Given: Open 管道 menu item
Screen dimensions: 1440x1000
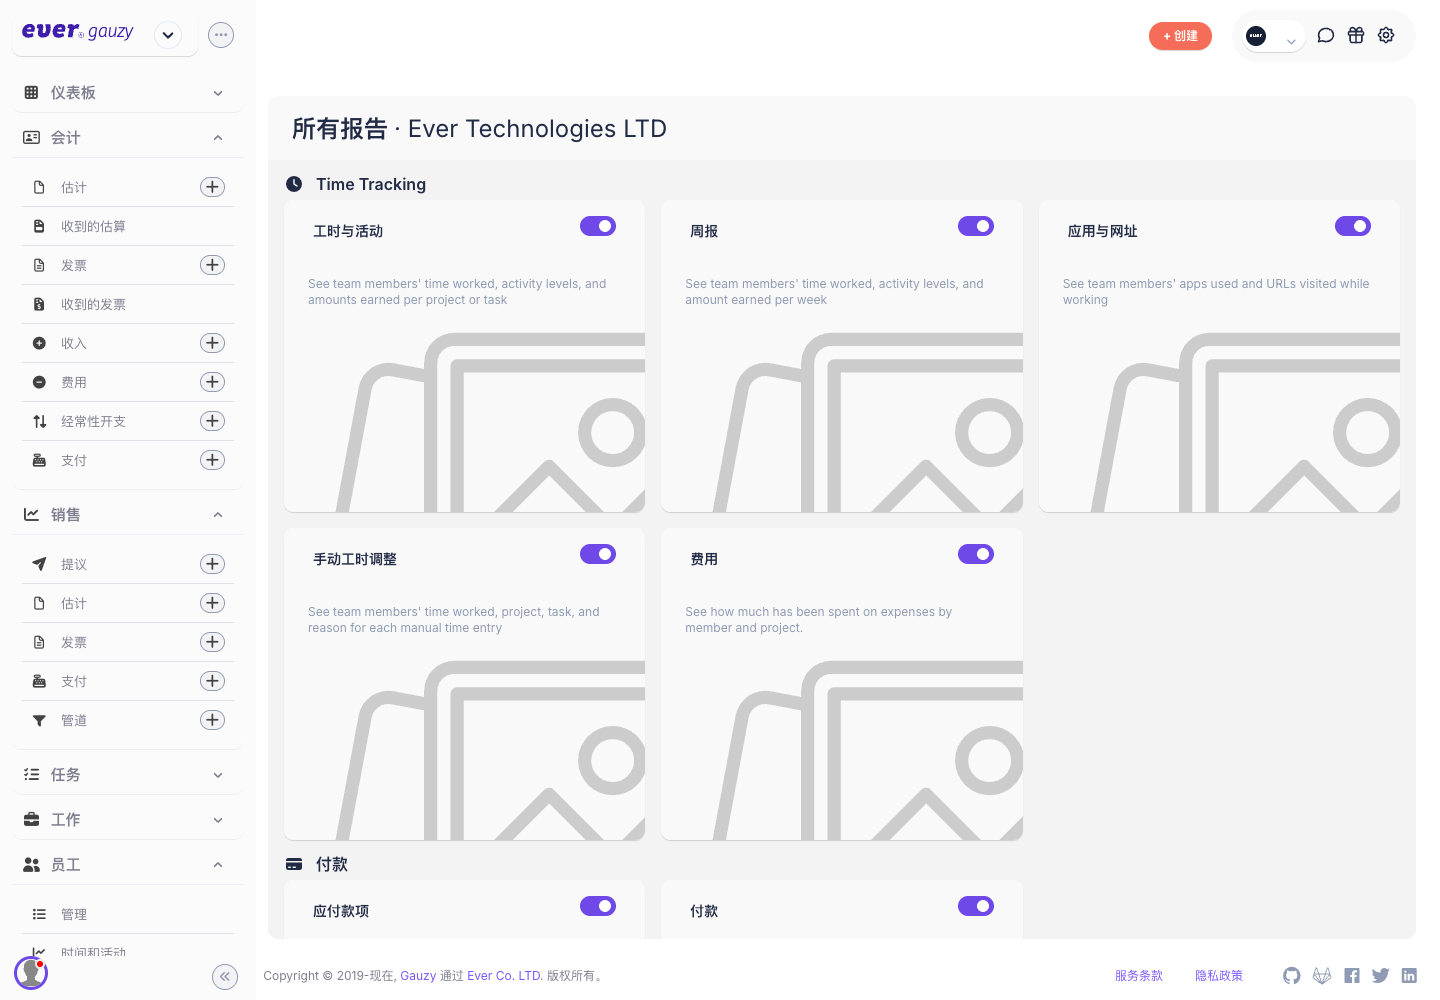Looking at the screenshot, I should [74, 720].
